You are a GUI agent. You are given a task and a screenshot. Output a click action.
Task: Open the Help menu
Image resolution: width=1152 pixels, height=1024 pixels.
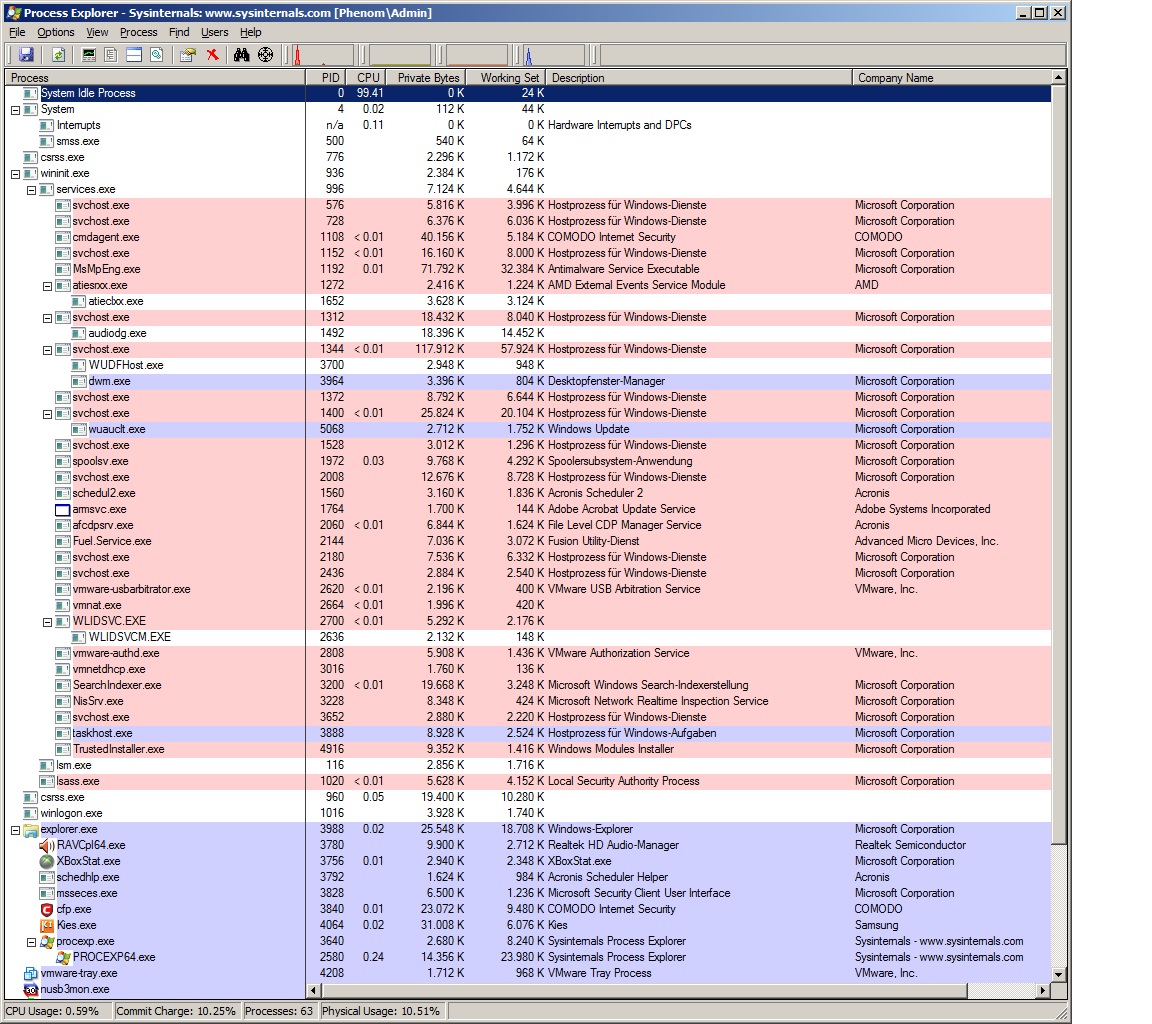click(x=251, y=32)
